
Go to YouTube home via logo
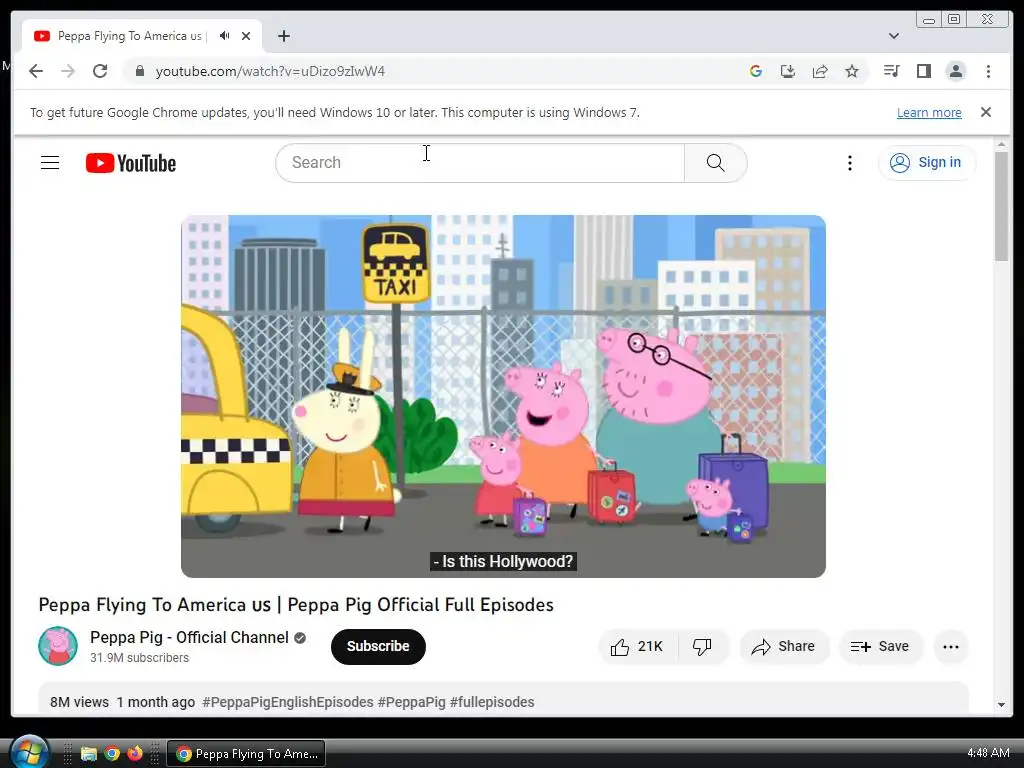(131, 163)
